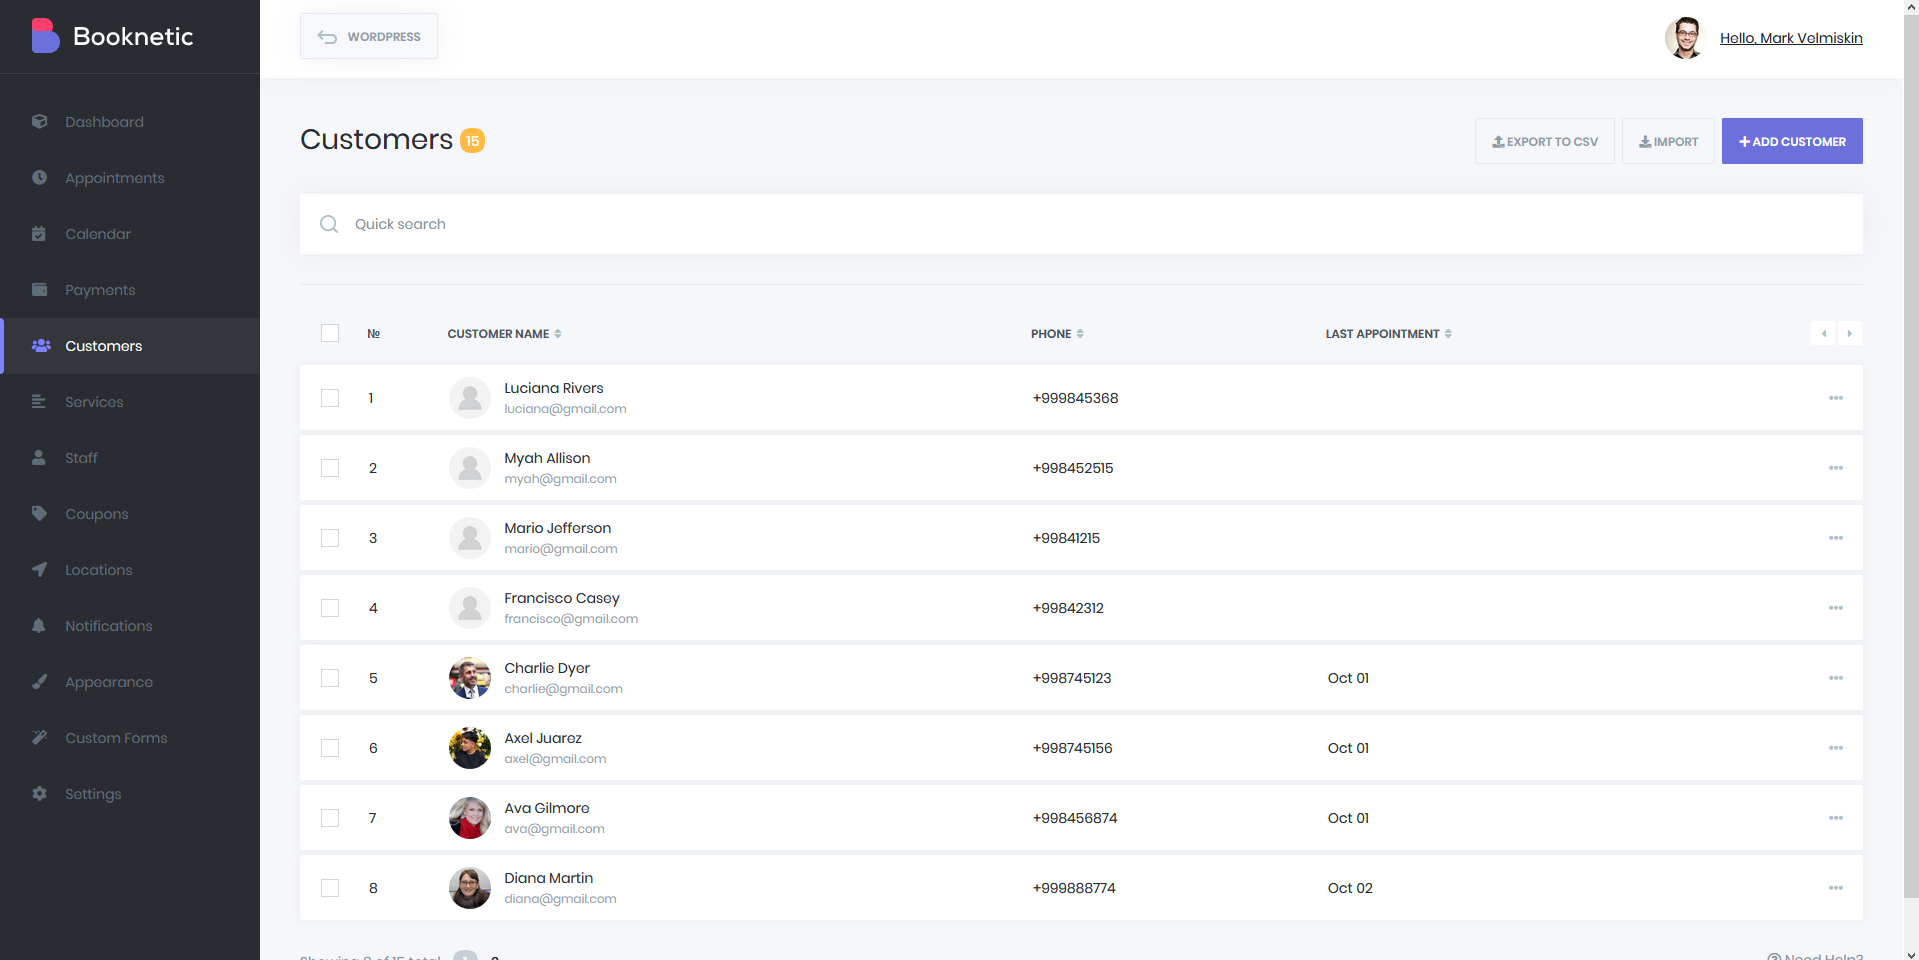Open actions menu for Axel Juarez

1836,748
